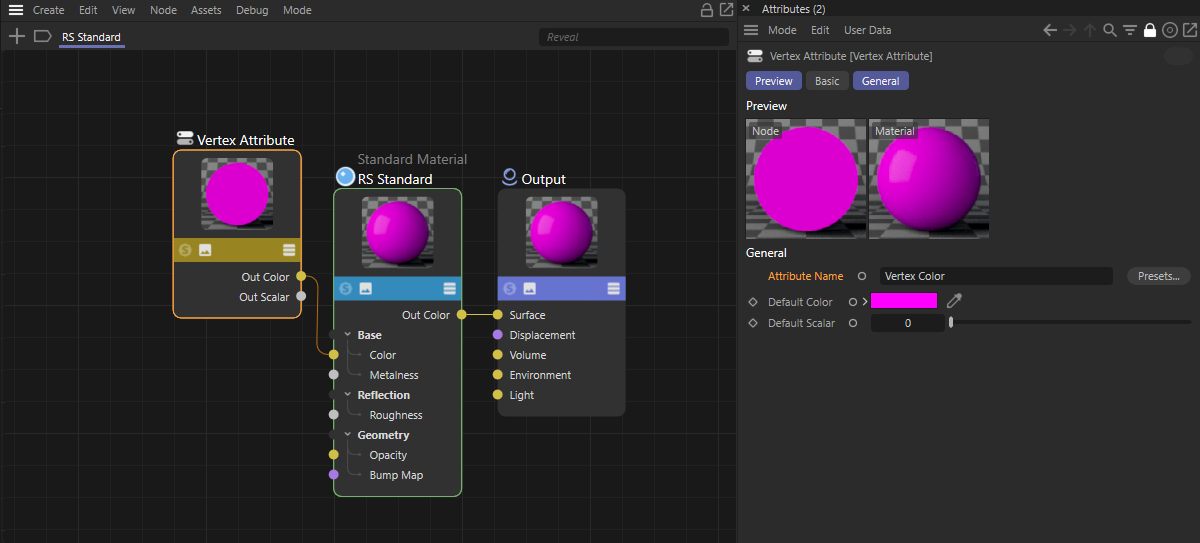Toggle the Default Color keyframe diamond
The height and width of the screenshot is (543, 1200).
point(753,302)
